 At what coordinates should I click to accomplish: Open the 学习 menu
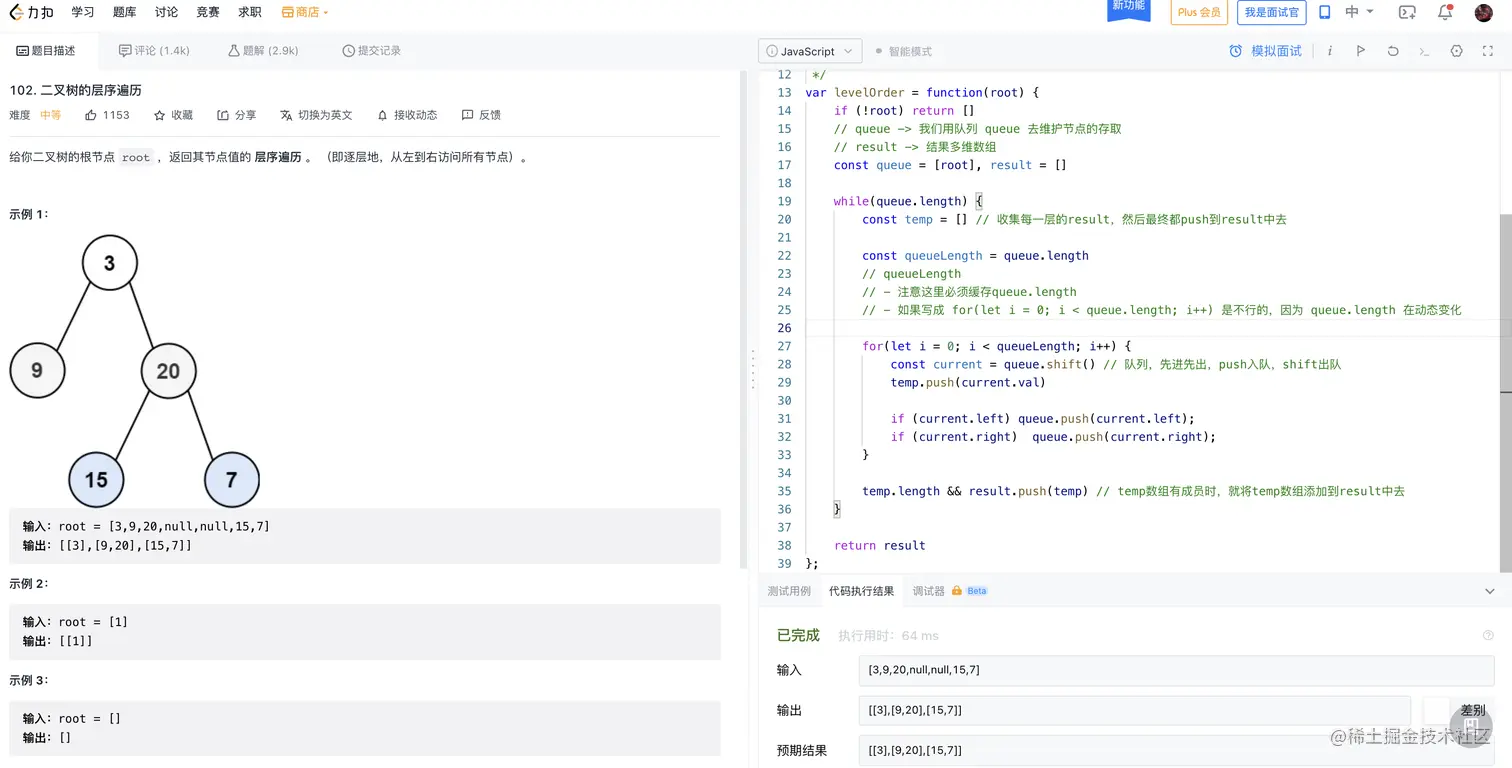(83, 12)
